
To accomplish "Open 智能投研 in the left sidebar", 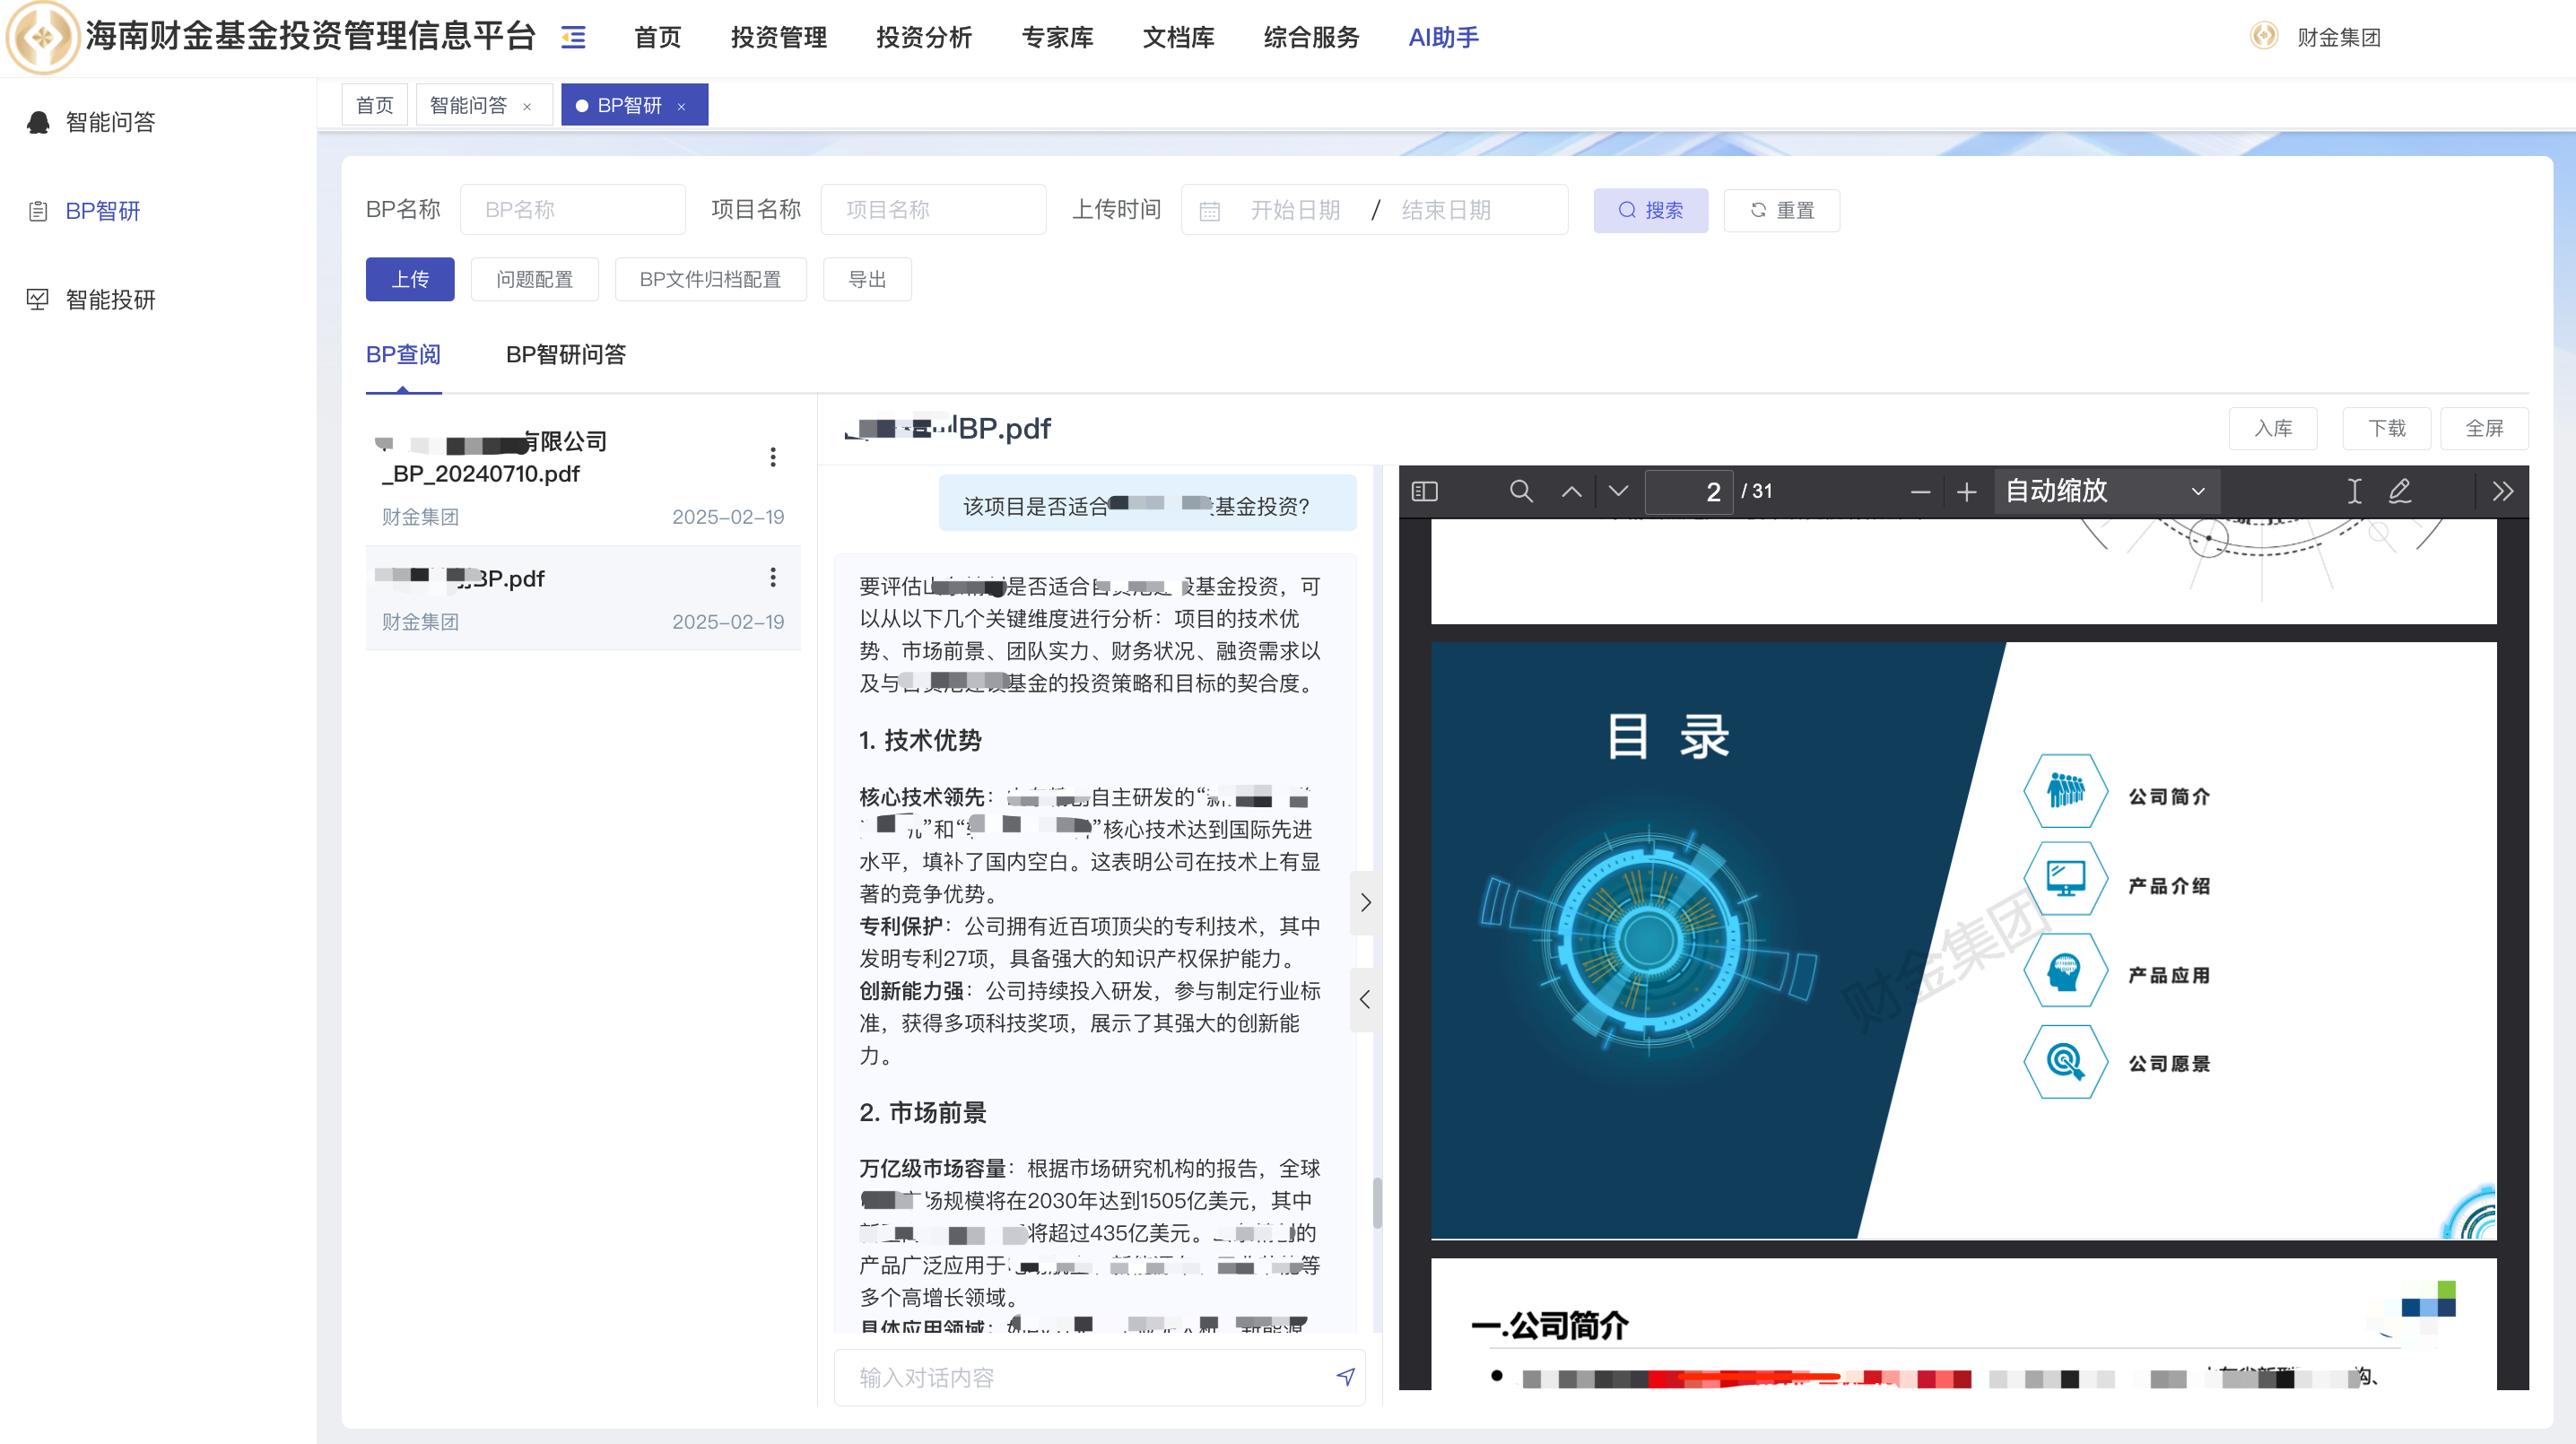I will [110, 299].
